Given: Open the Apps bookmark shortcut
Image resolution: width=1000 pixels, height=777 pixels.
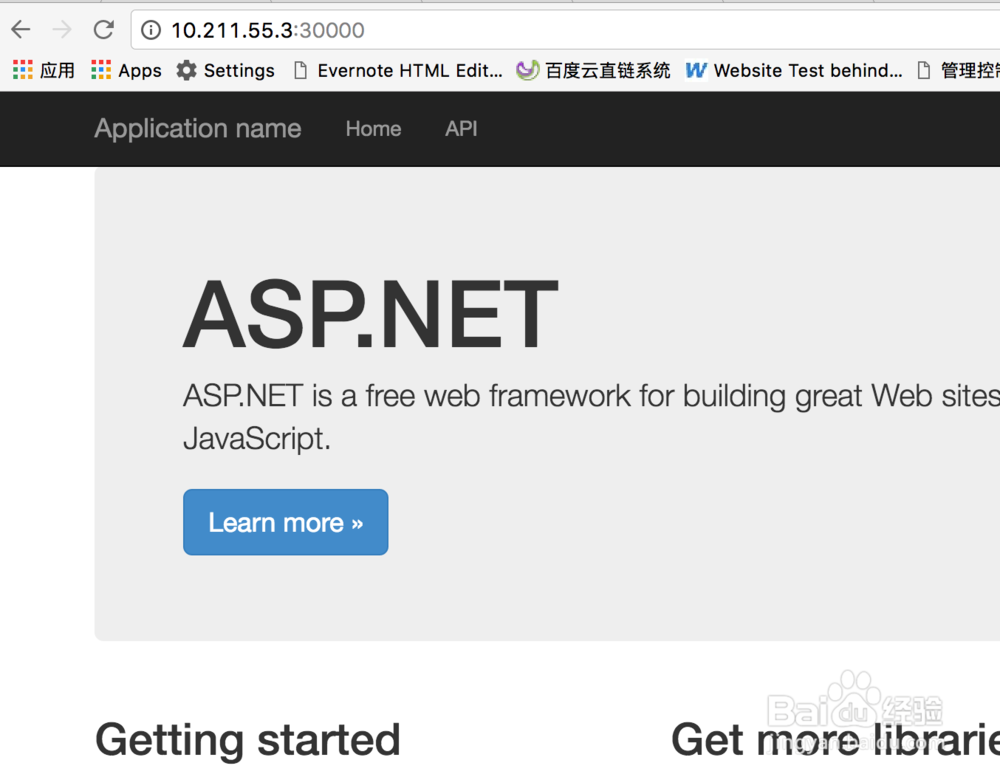Looking at the screenshot, I should tap(126, 70).
